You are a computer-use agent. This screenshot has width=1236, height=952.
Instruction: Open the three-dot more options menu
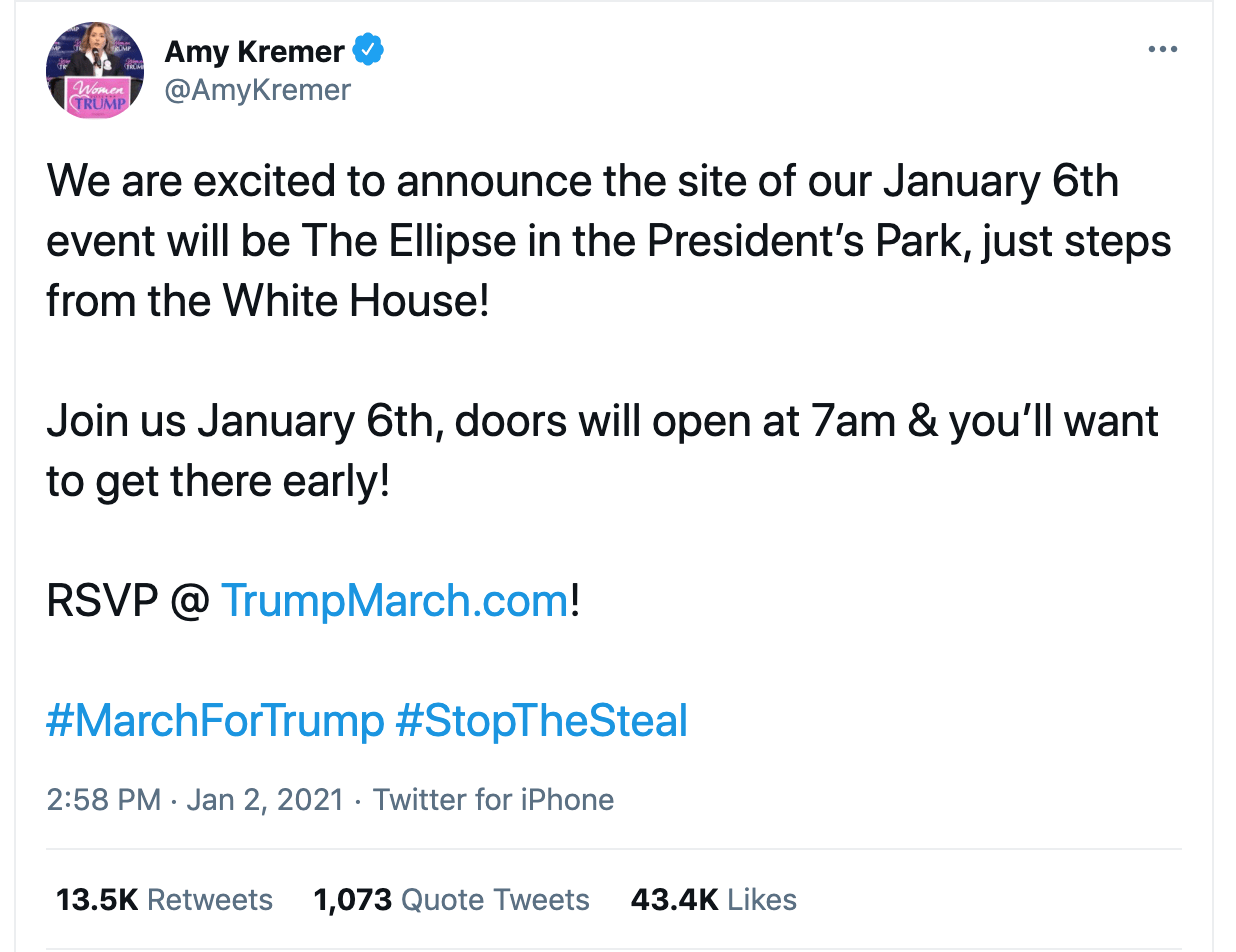[x=1162, y=49]
